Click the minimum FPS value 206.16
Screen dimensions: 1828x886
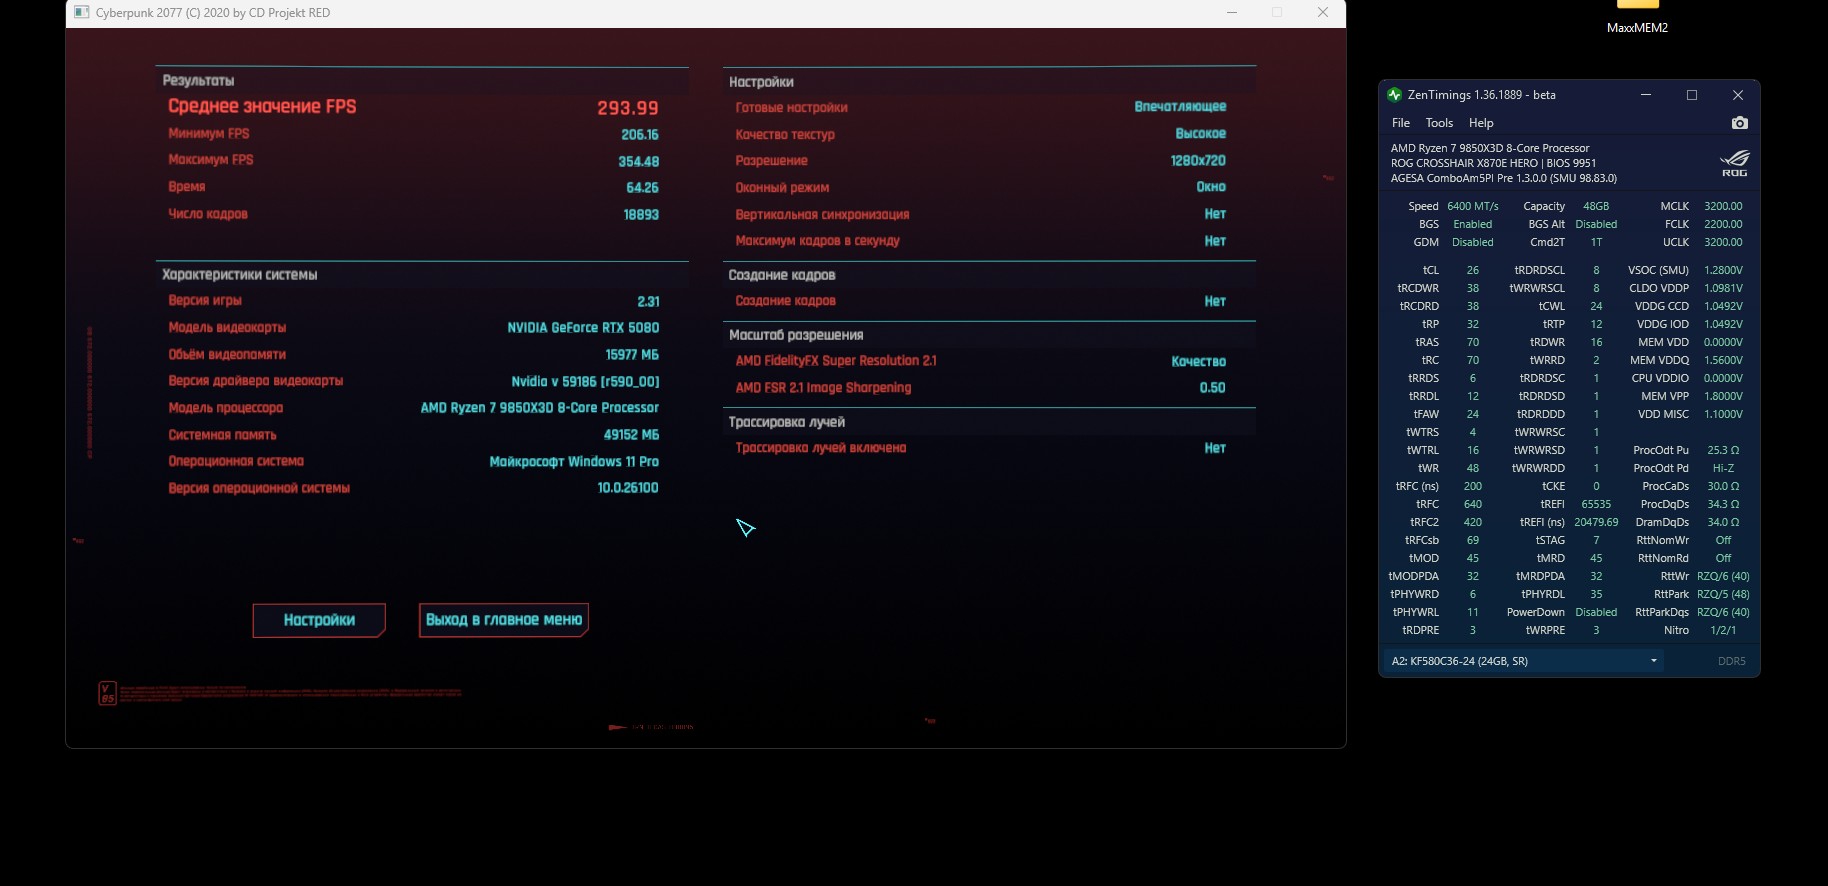click(640, 135)
